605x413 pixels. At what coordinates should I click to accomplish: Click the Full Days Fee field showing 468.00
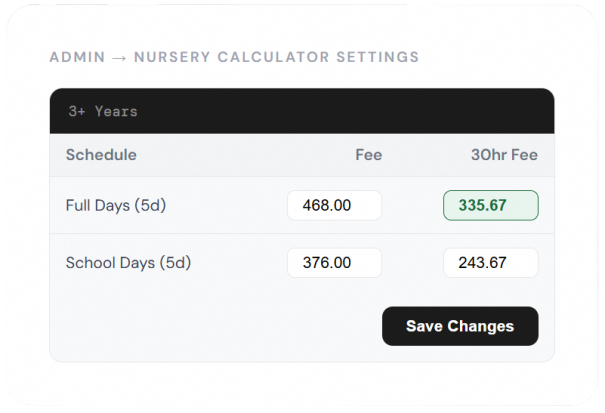click(x=334, y=206)
